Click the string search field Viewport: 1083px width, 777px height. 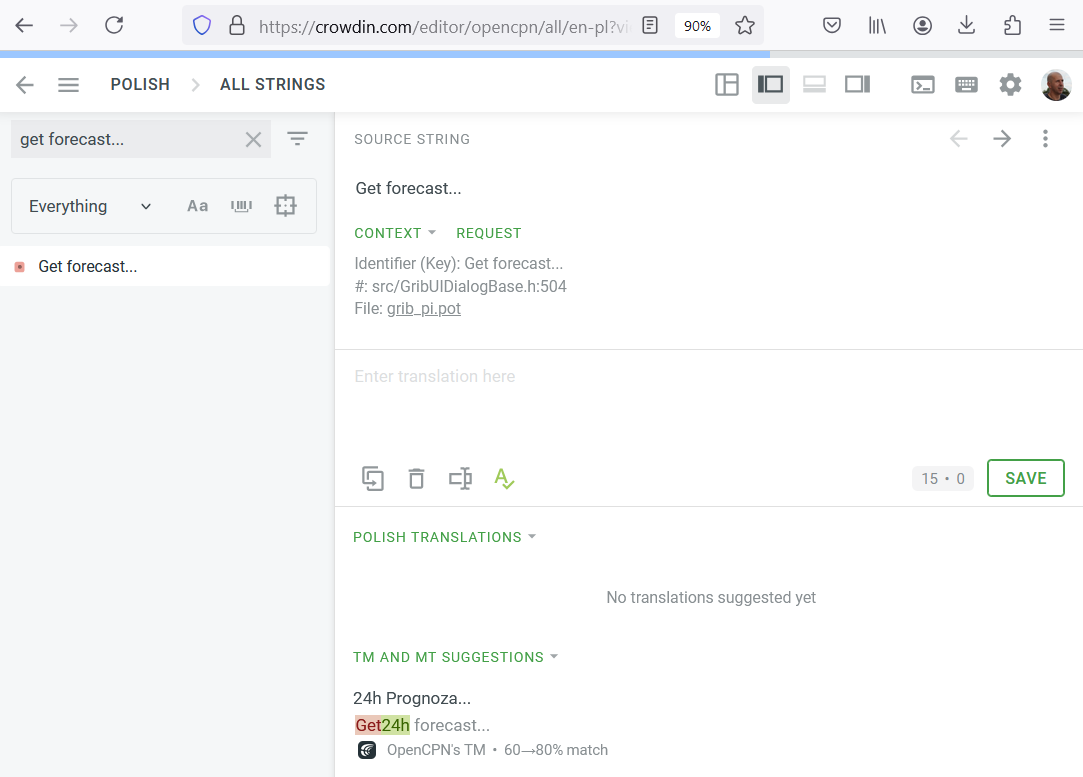(x=128, y=140)
